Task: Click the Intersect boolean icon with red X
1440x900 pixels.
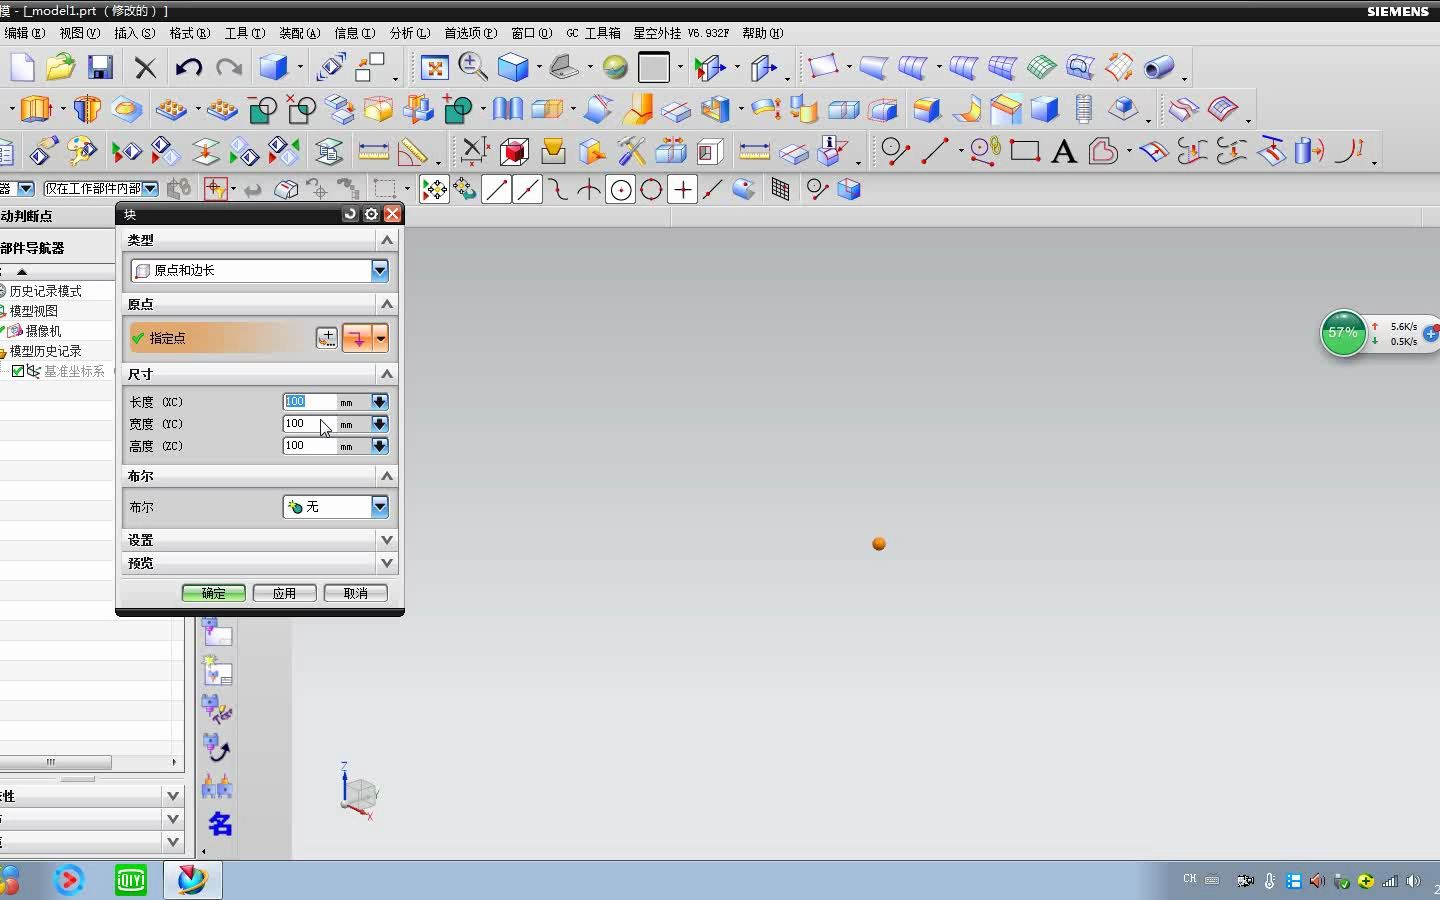Action: point(301,108)
